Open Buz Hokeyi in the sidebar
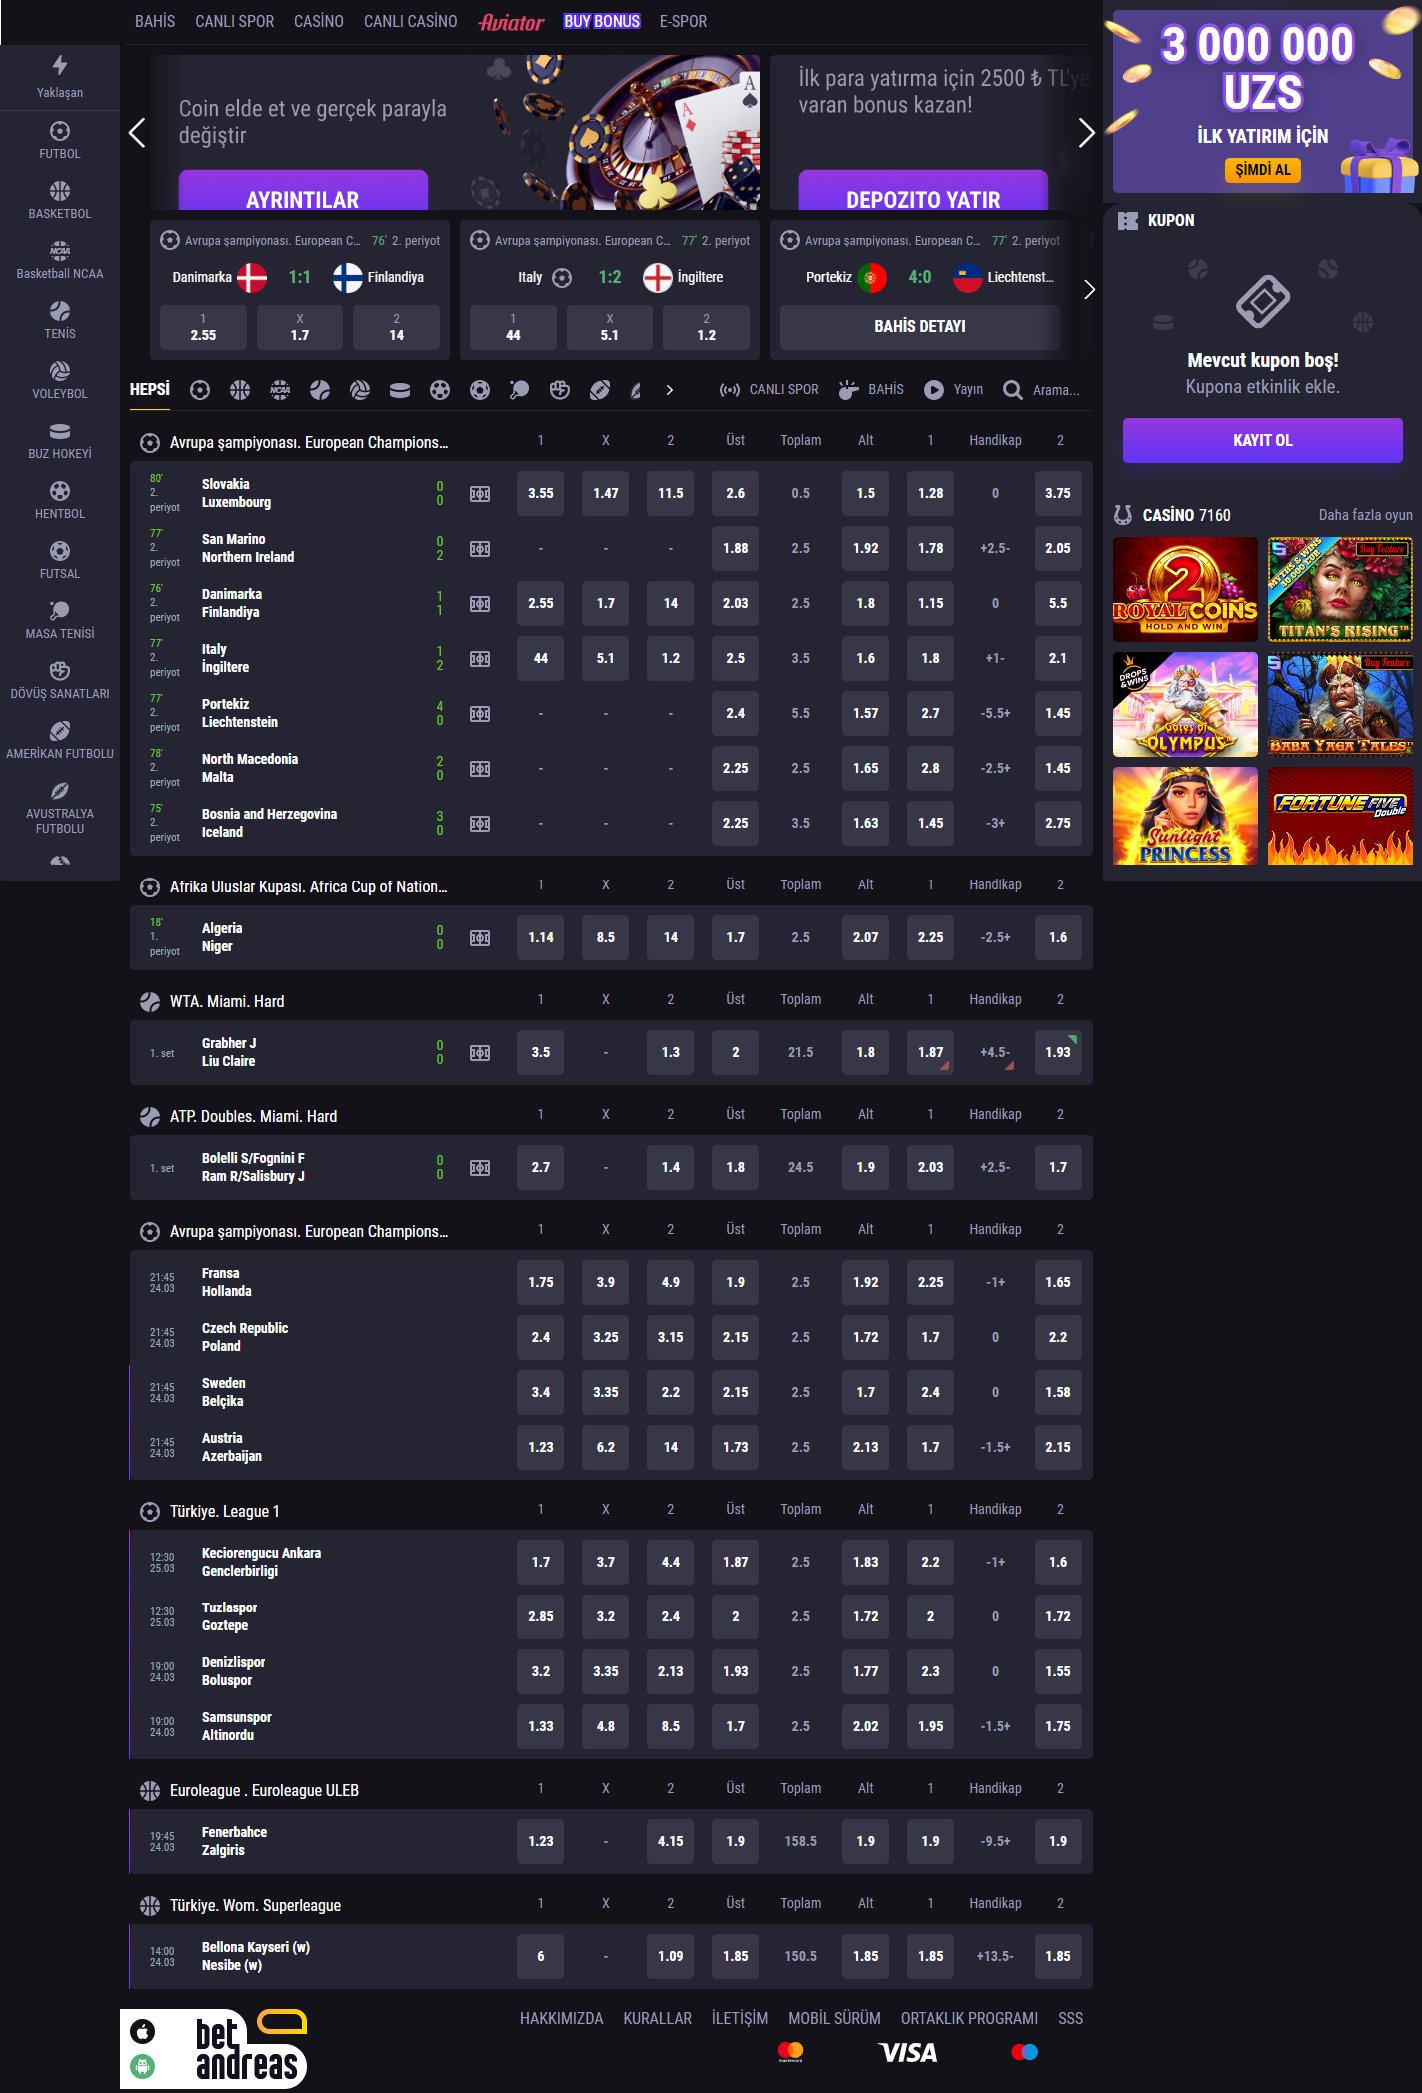Image resolution: width=1422 pixels, height=2093 pixels. [60, 440]
